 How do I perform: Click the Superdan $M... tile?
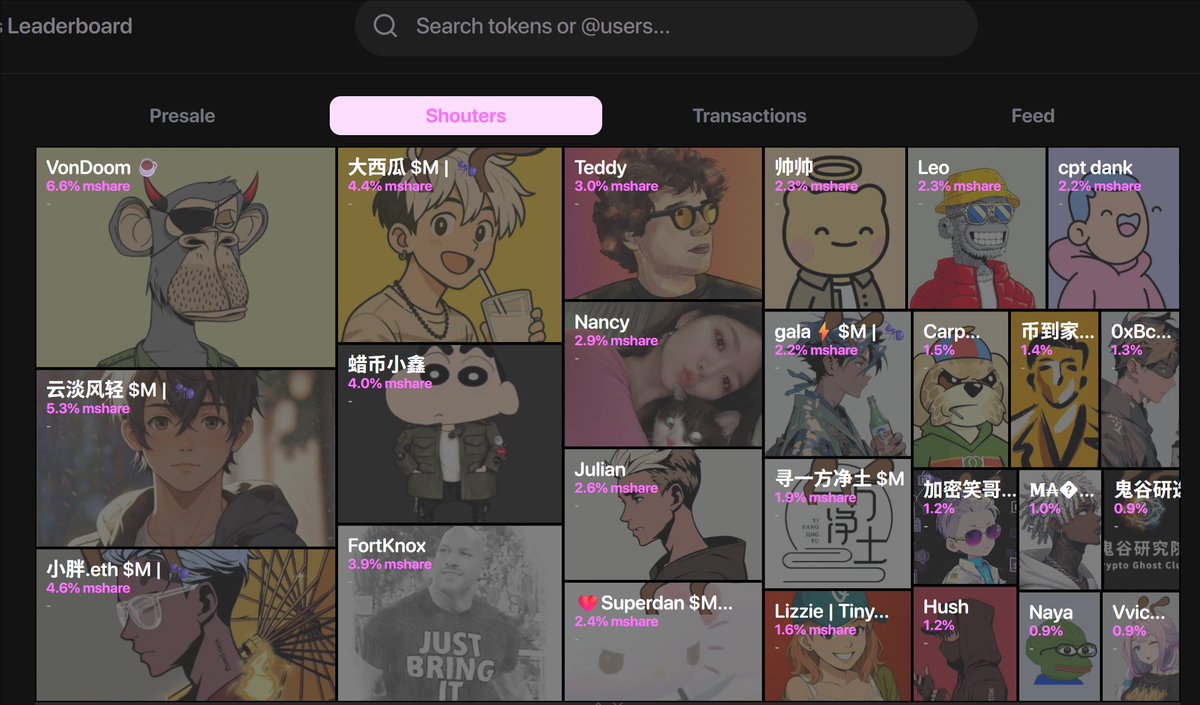[x=663, y=642]
